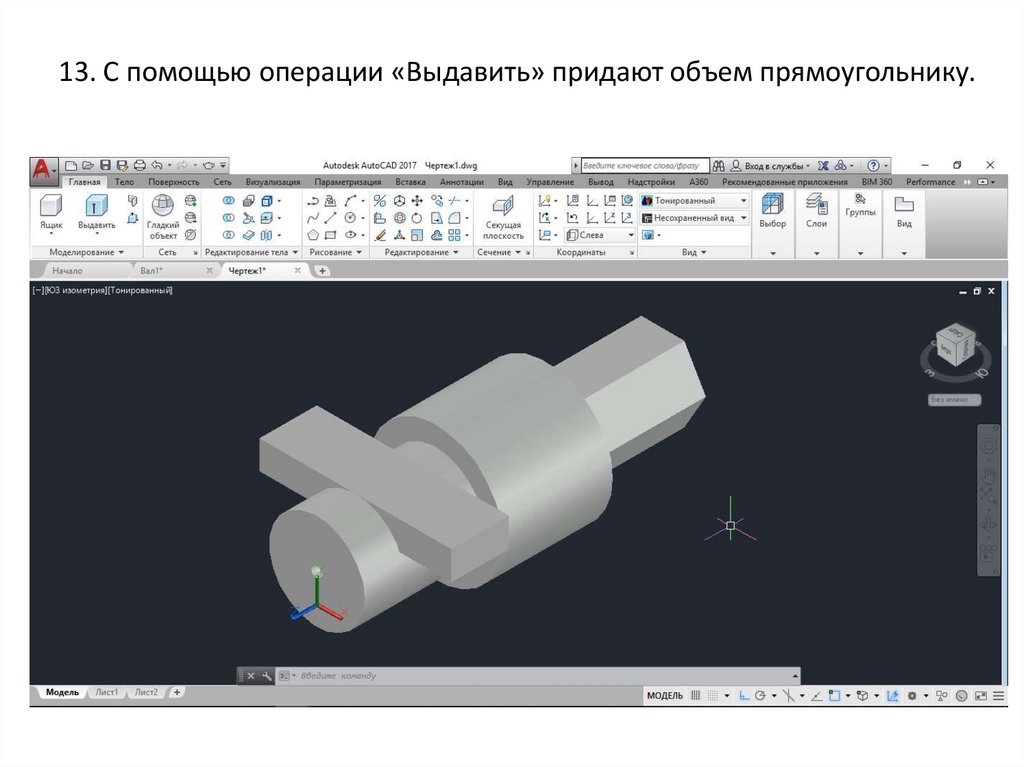Open the workspace switching gear icon
This screenshot has width=1024, height=767.
pyautogui.click(x=912, y=696)
